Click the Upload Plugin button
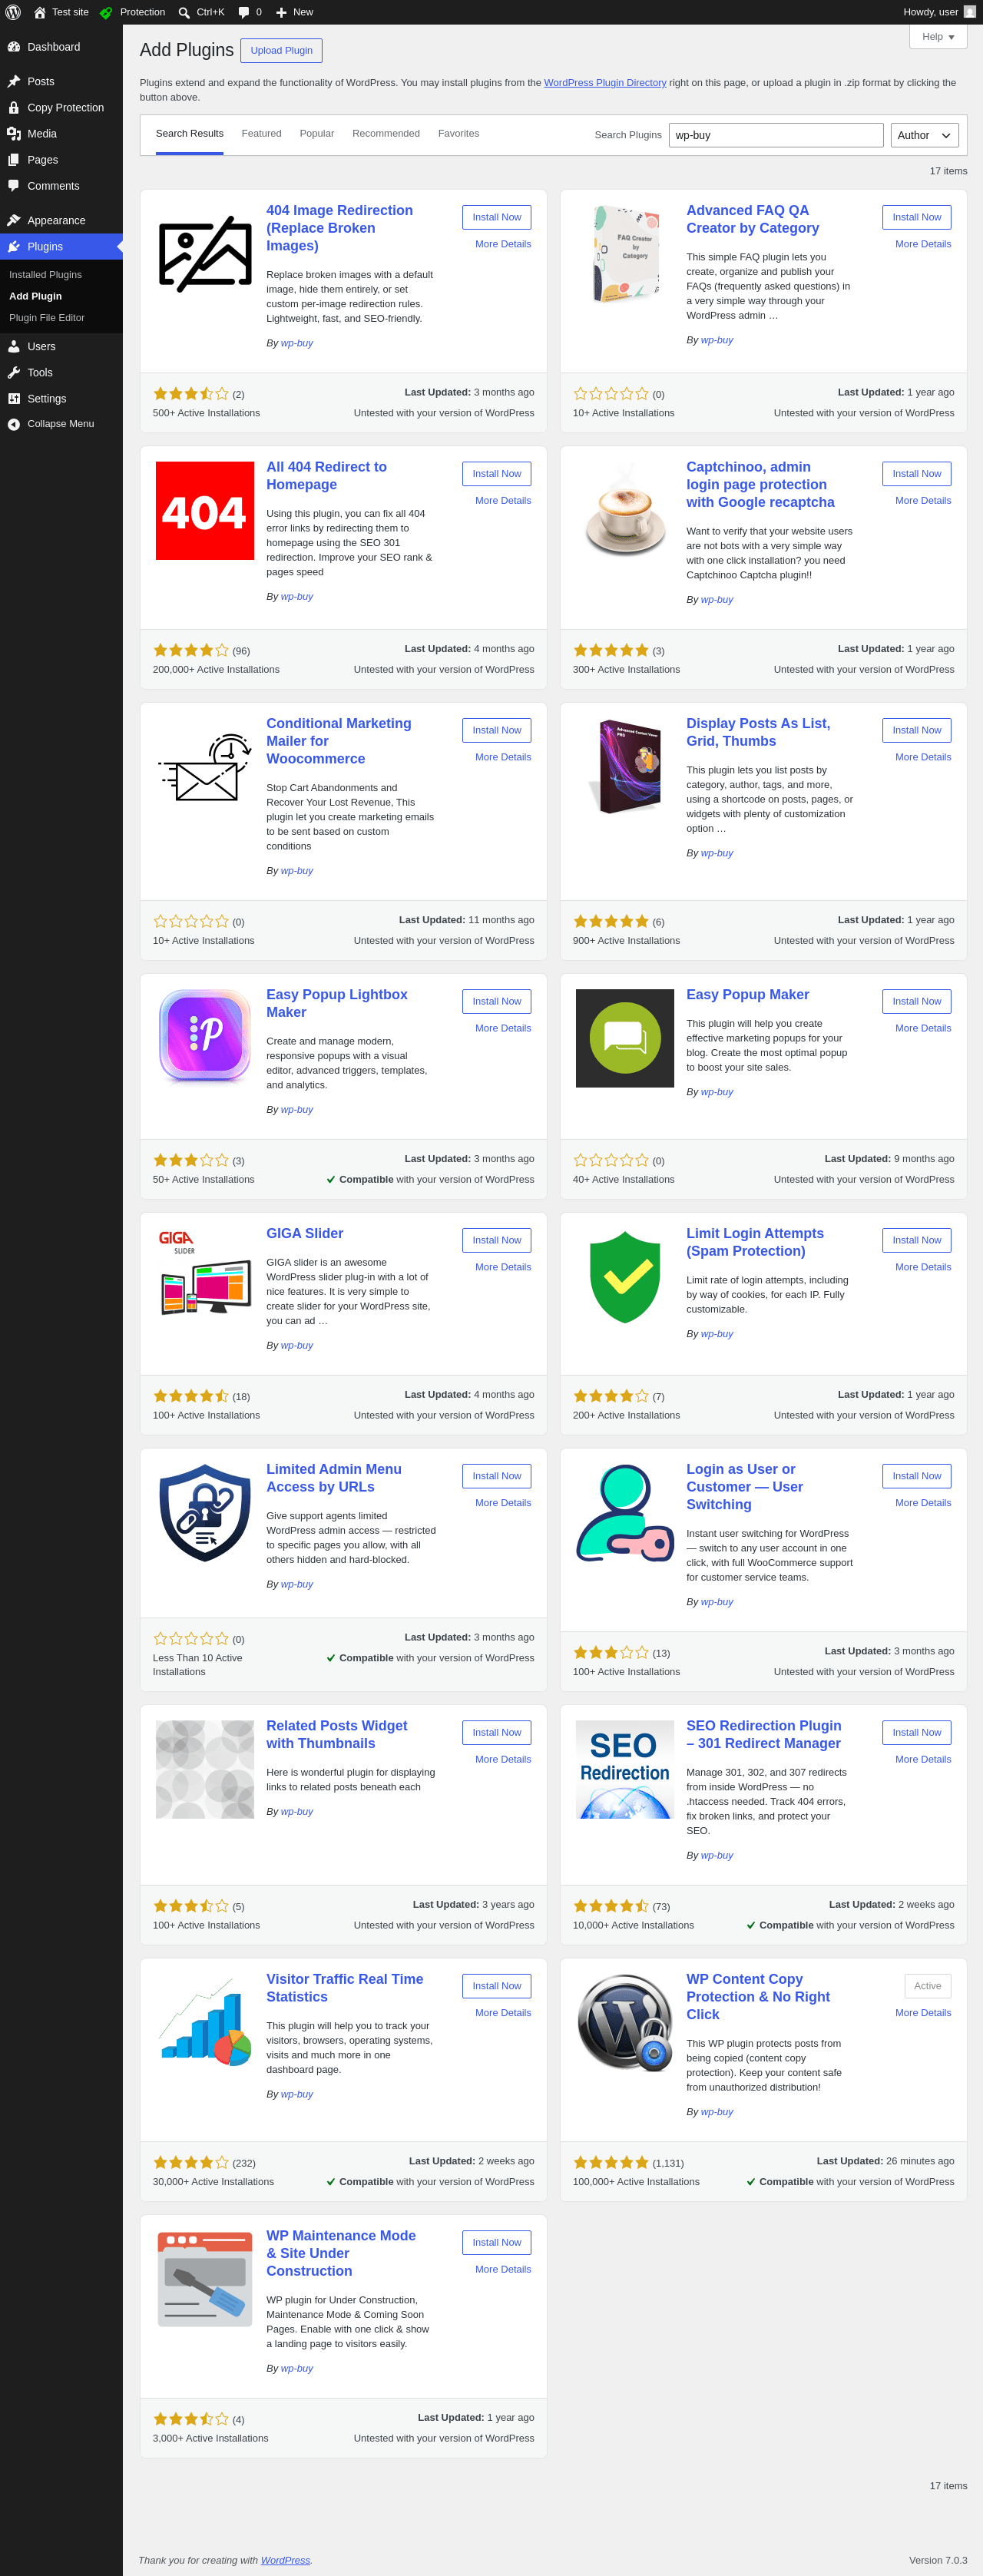 (281, 51)
